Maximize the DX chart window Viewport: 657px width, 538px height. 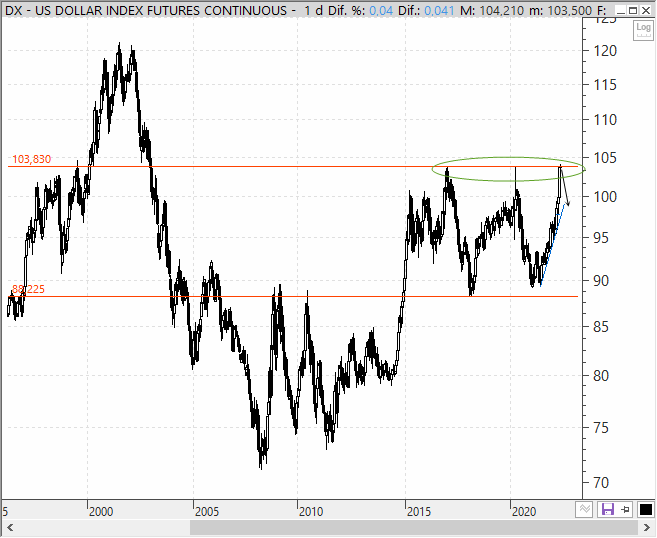(634, 10)
